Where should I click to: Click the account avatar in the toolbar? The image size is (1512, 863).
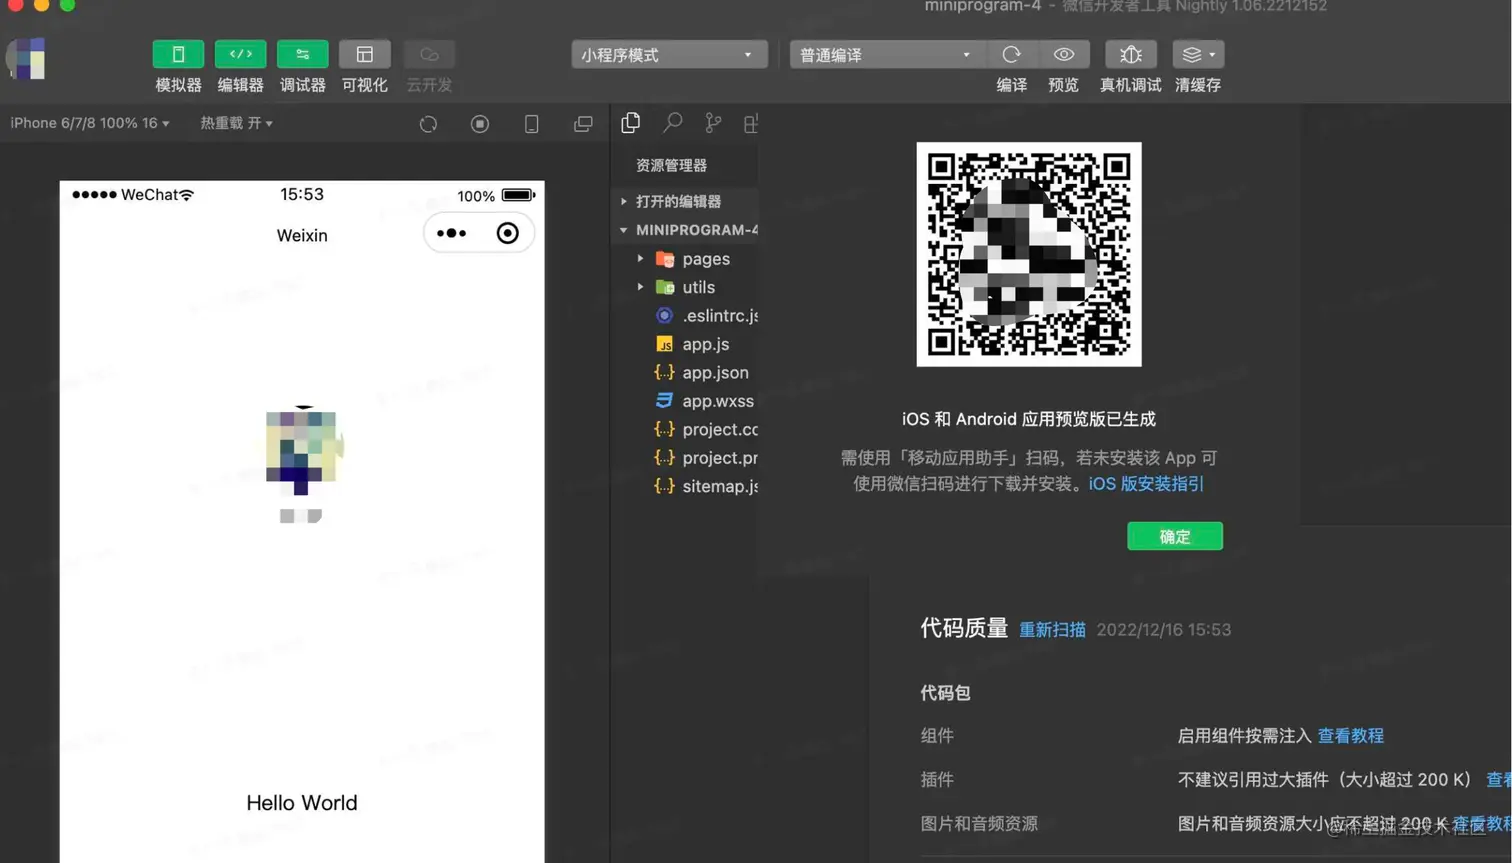28,59
